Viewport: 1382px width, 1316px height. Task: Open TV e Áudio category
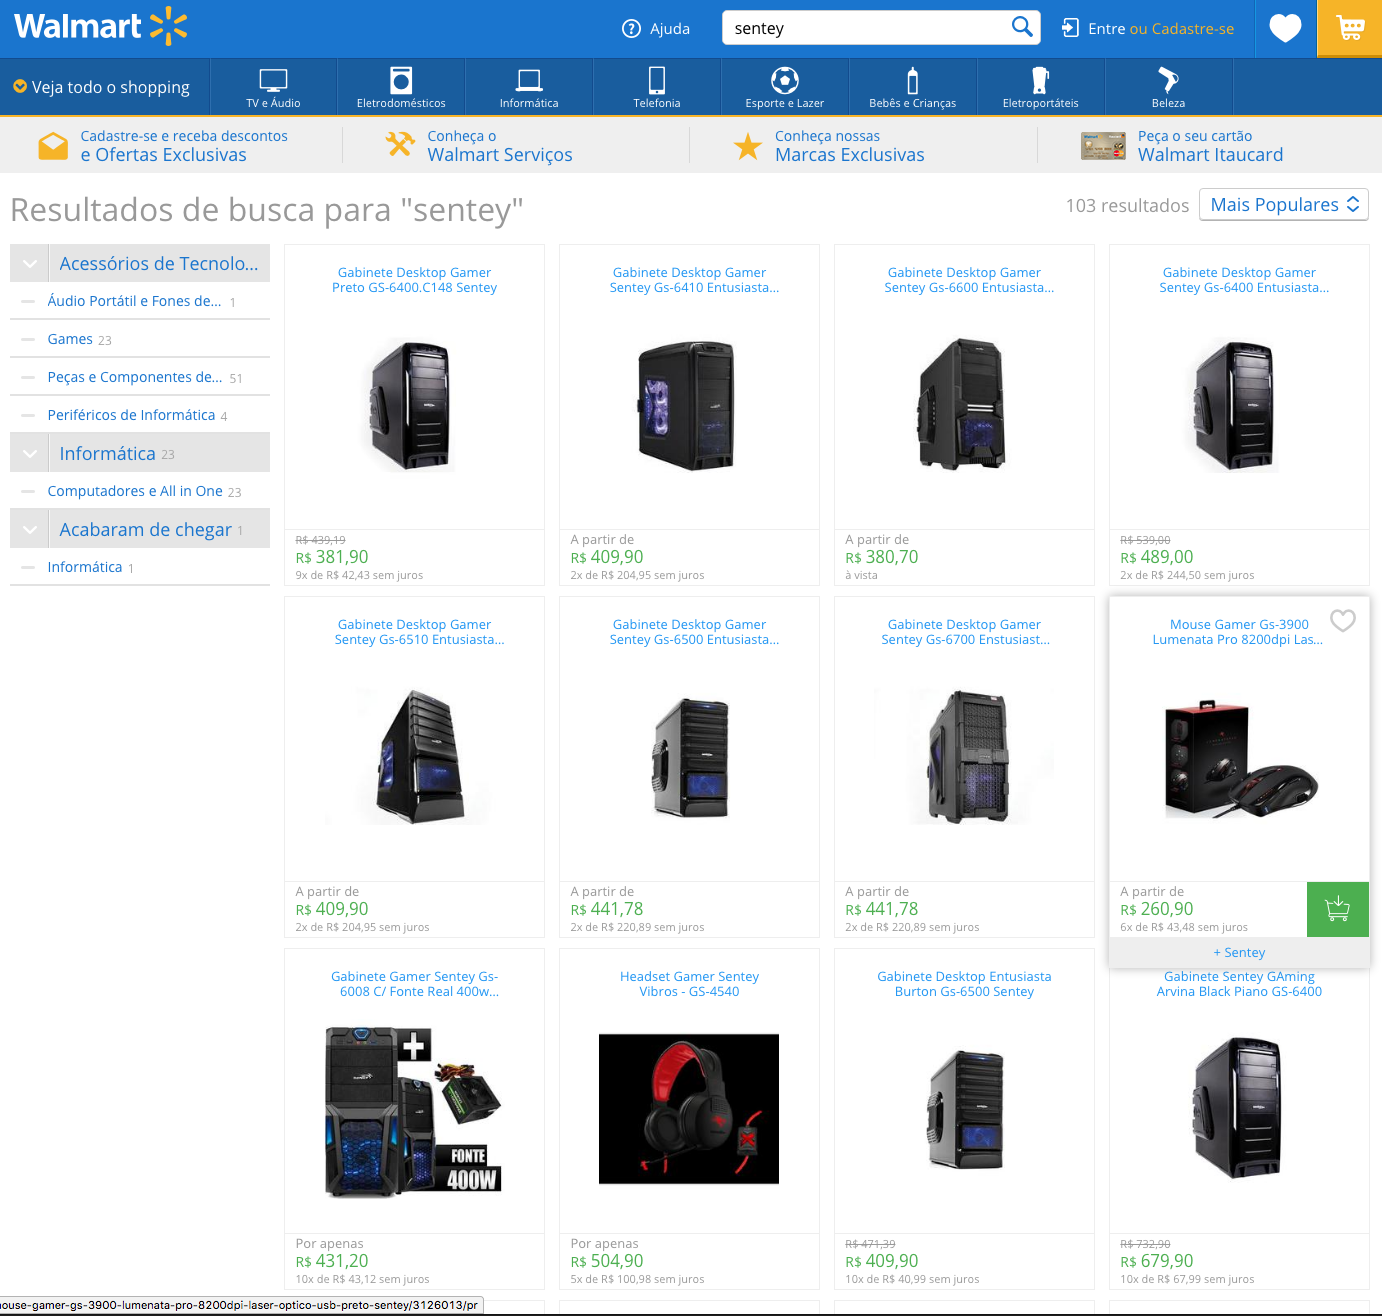[x=273, y=87]
